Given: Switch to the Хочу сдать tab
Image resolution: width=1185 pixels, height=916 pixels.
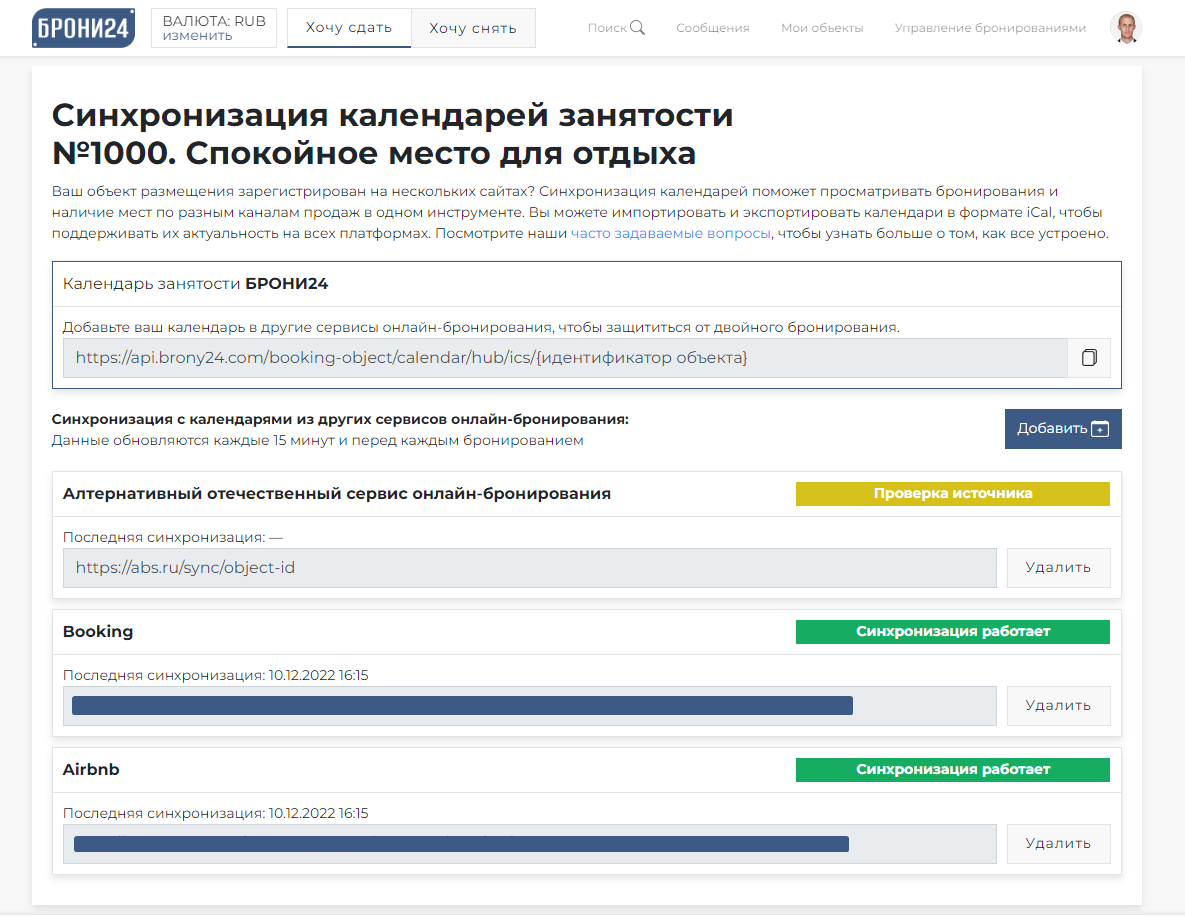Looking at the screenshot, I should coord(349,28).
